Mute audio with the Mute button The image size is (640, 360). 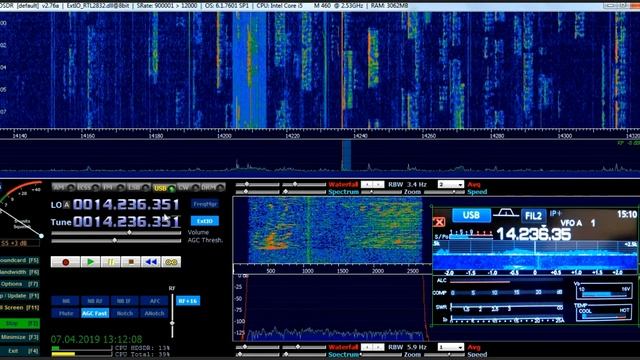(65, 313)
